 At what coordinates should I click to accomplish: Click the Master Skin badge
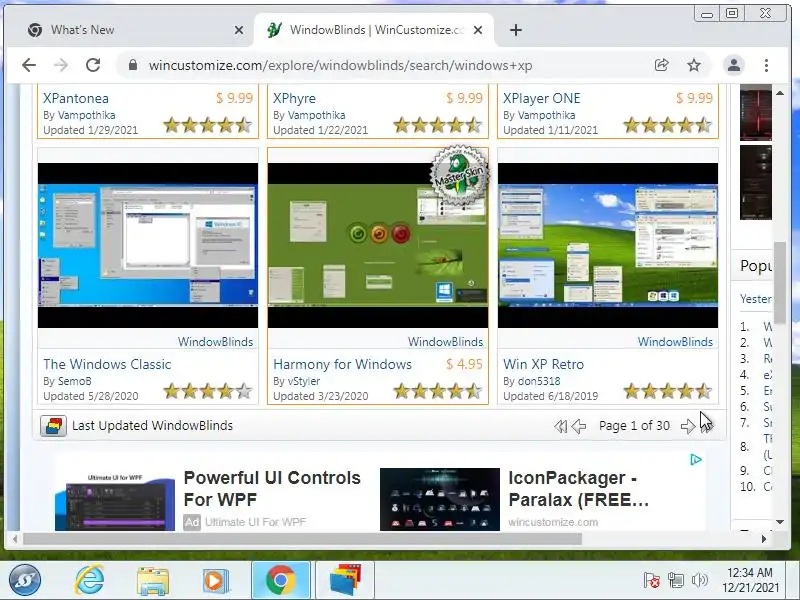coord(460,176)
